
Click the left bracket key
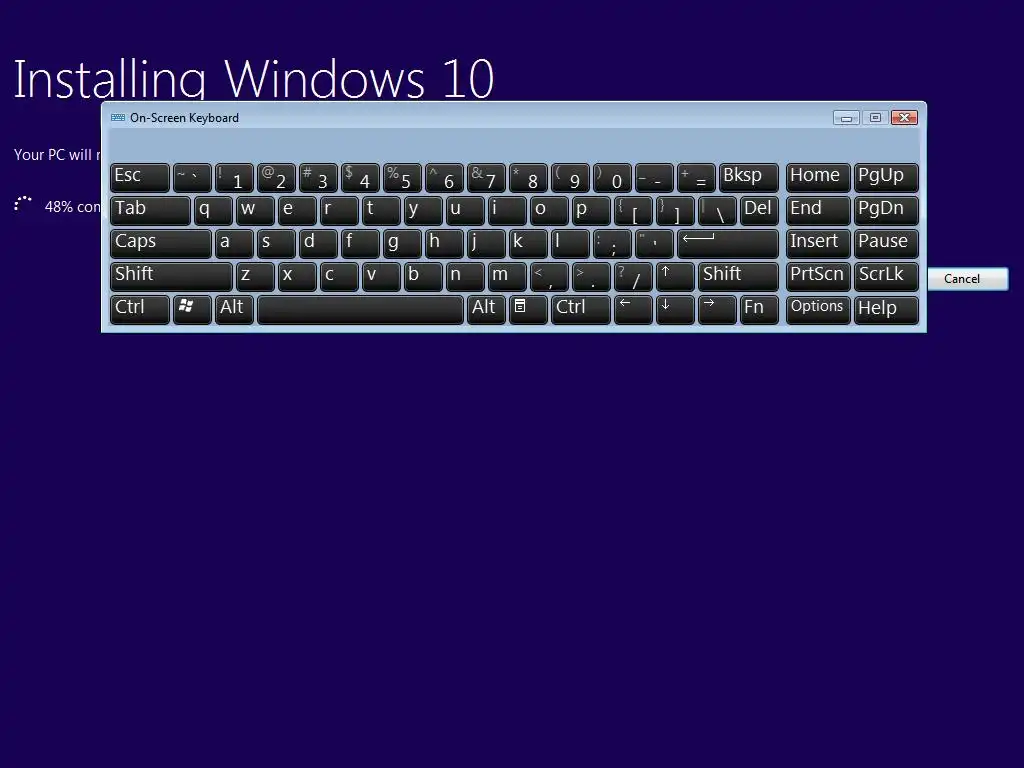[633, 210]
